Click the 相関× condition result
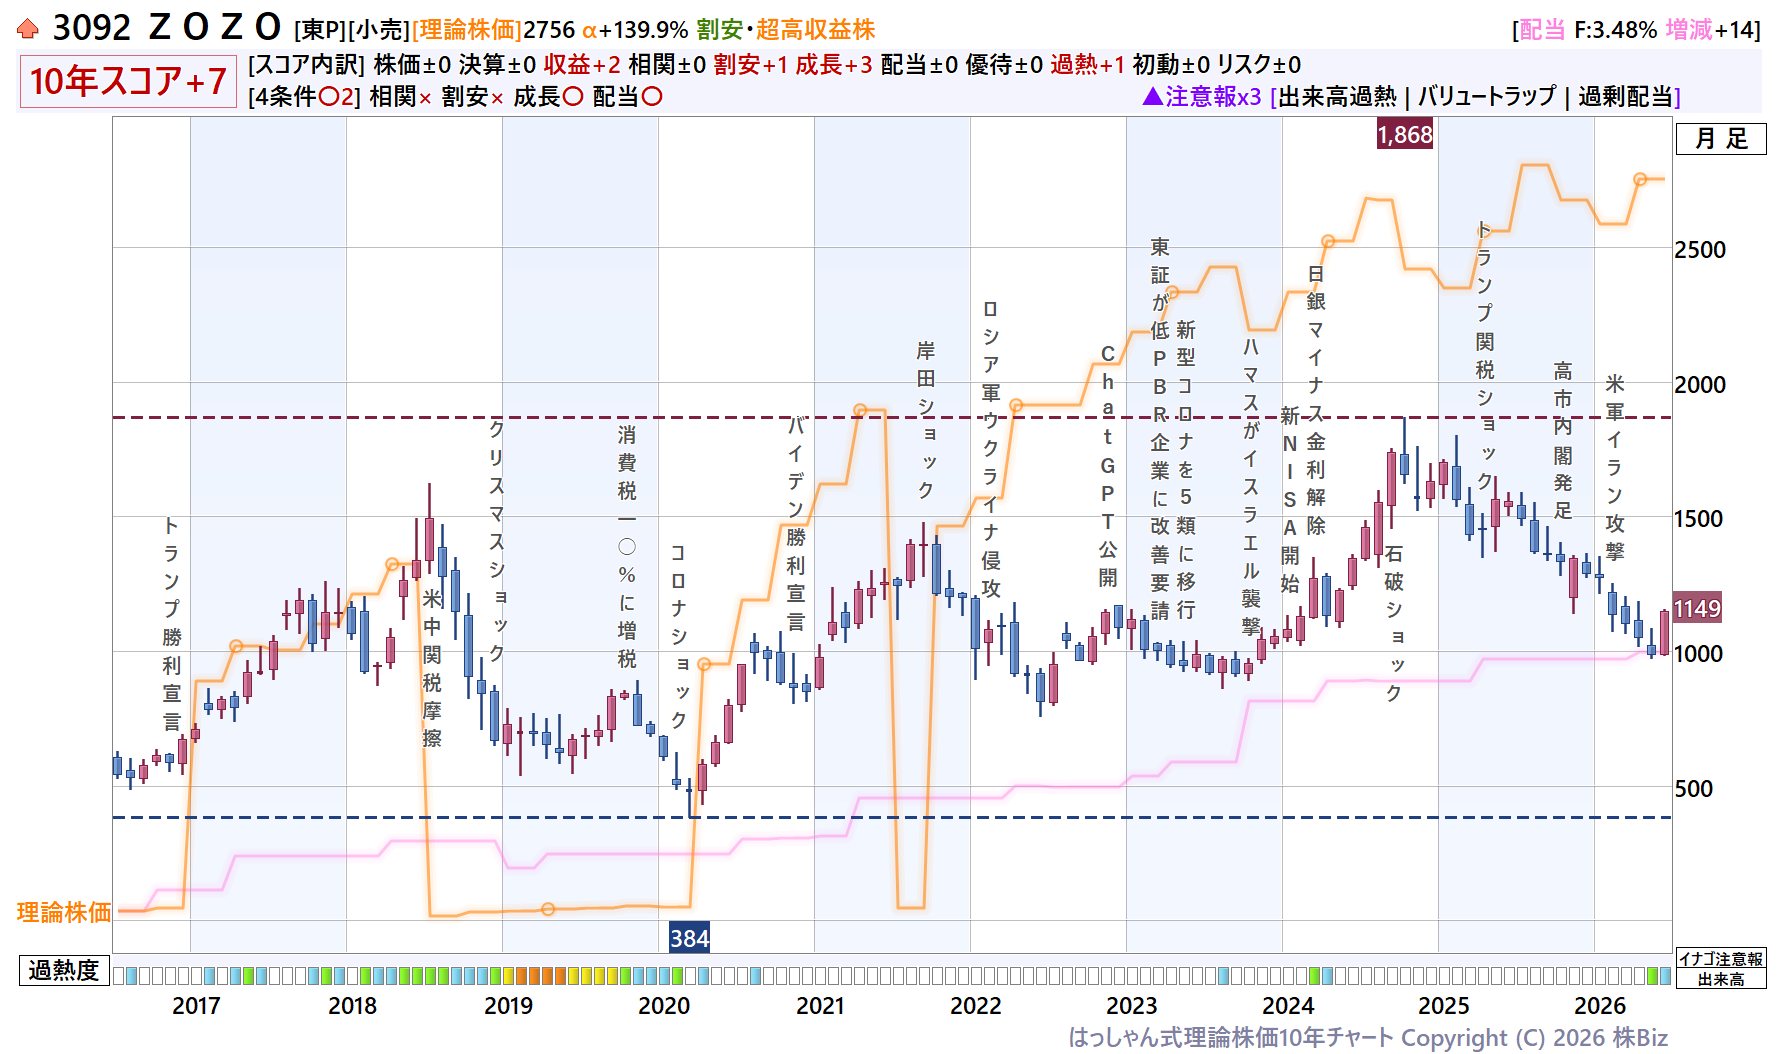The height and width of the screenshot is (1054, 1780). click(x=401, y=97)
